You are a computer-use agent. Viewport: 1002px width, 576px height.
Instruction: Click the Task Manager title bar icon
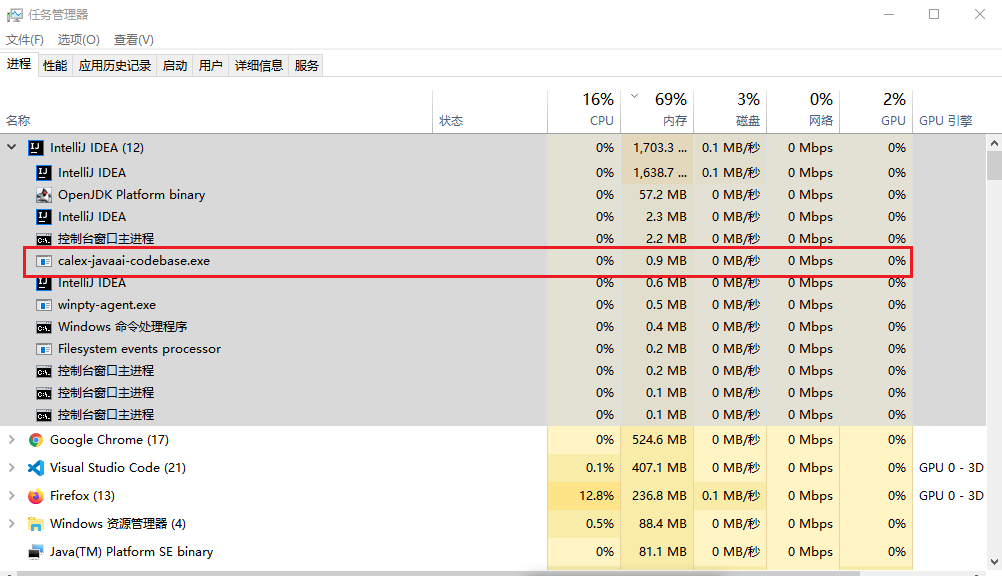point(15,15)
